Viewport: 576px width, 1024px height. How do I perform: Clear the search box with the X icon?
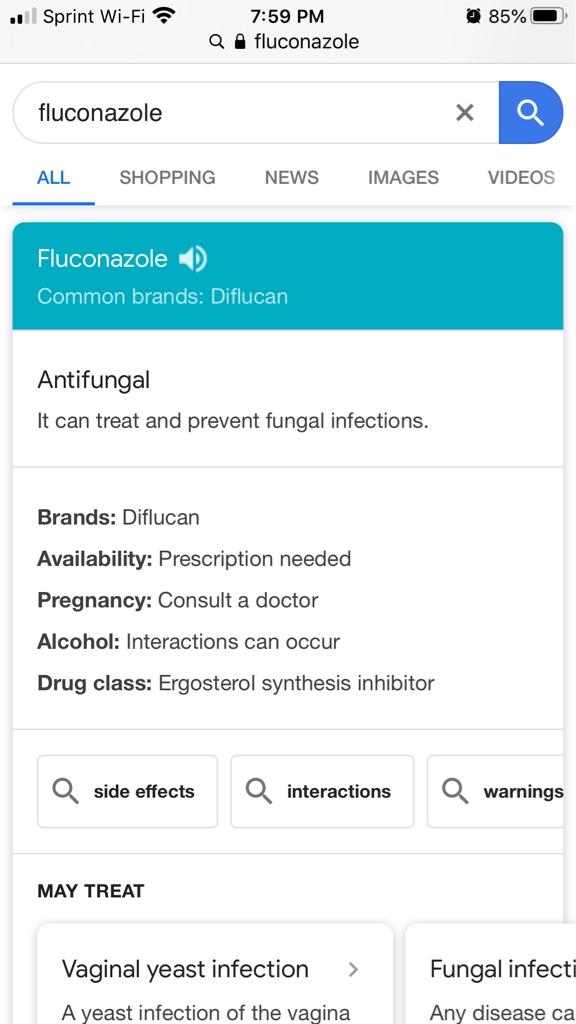[x=464, y=113]
